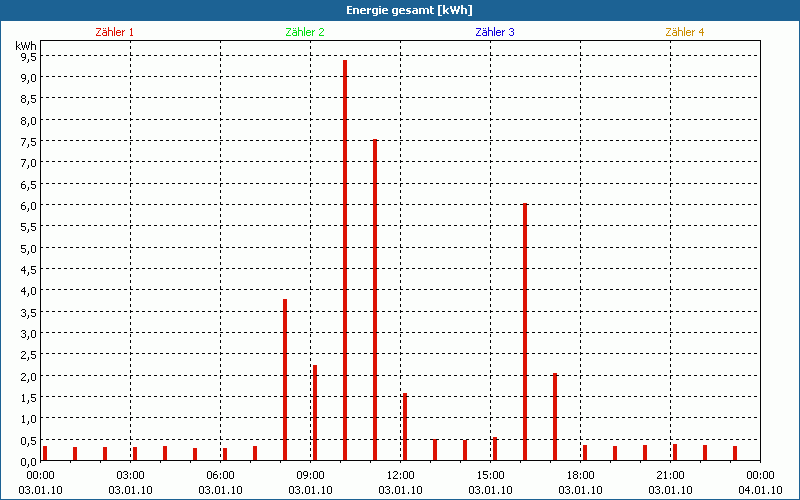Select the Zähler 4 legend label
This screenshot has height=500, width=800.
click(685, 32)
